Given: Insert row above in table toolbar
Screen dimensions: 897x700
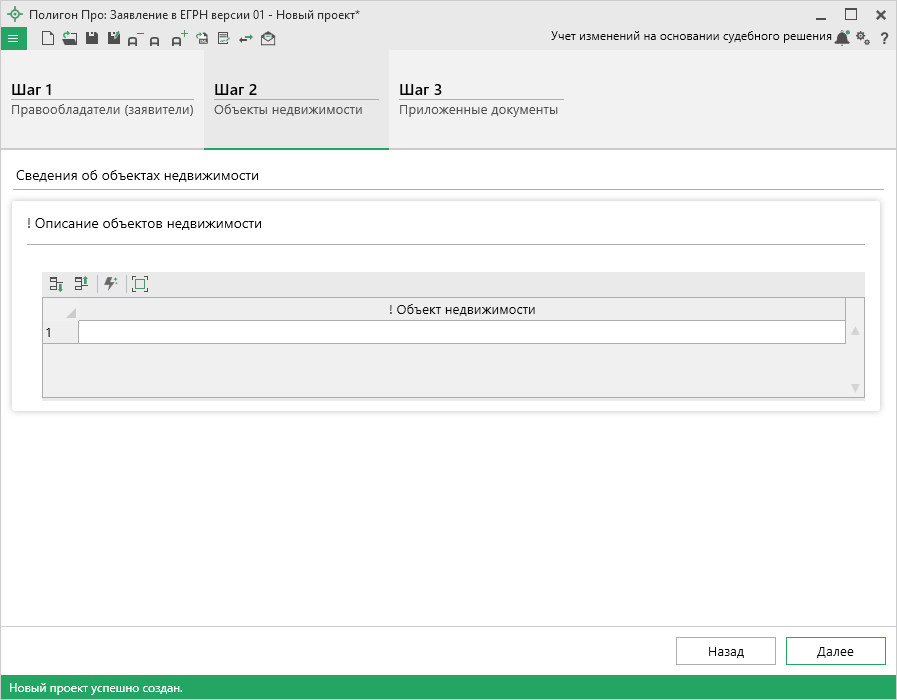Looking at the screenshot, I should pyautogui.click(x=81, y=284).
